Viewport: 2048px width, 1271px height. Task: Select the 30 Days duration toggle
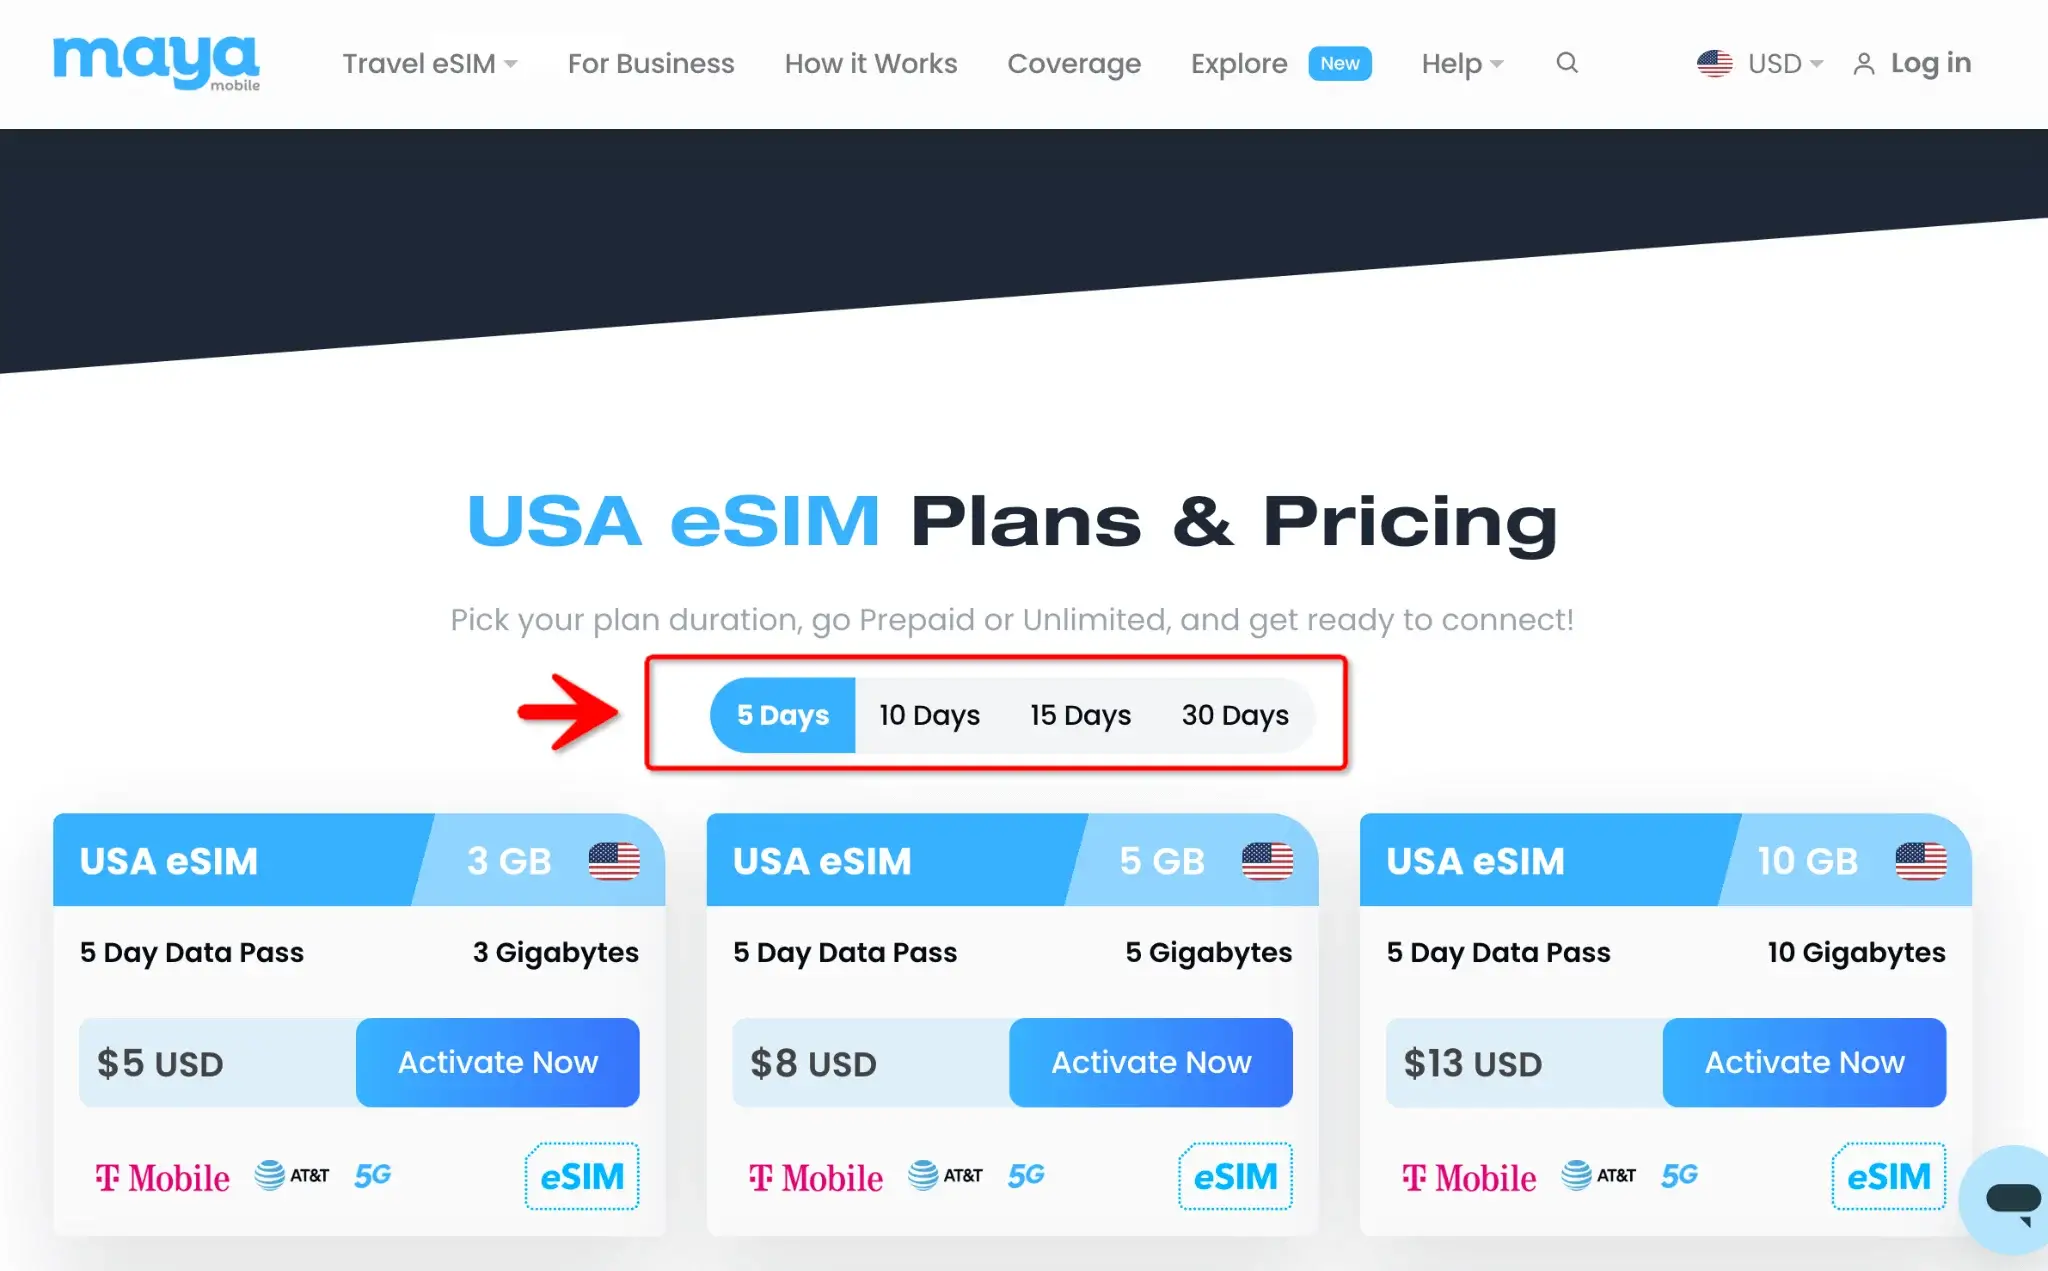coord(1234,715)
